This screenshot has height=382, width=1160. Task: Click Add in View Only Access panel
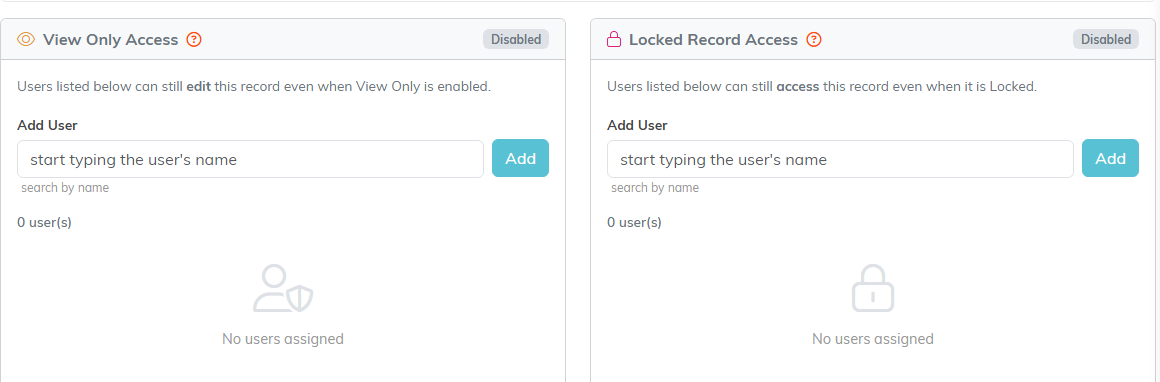(520, 158)
